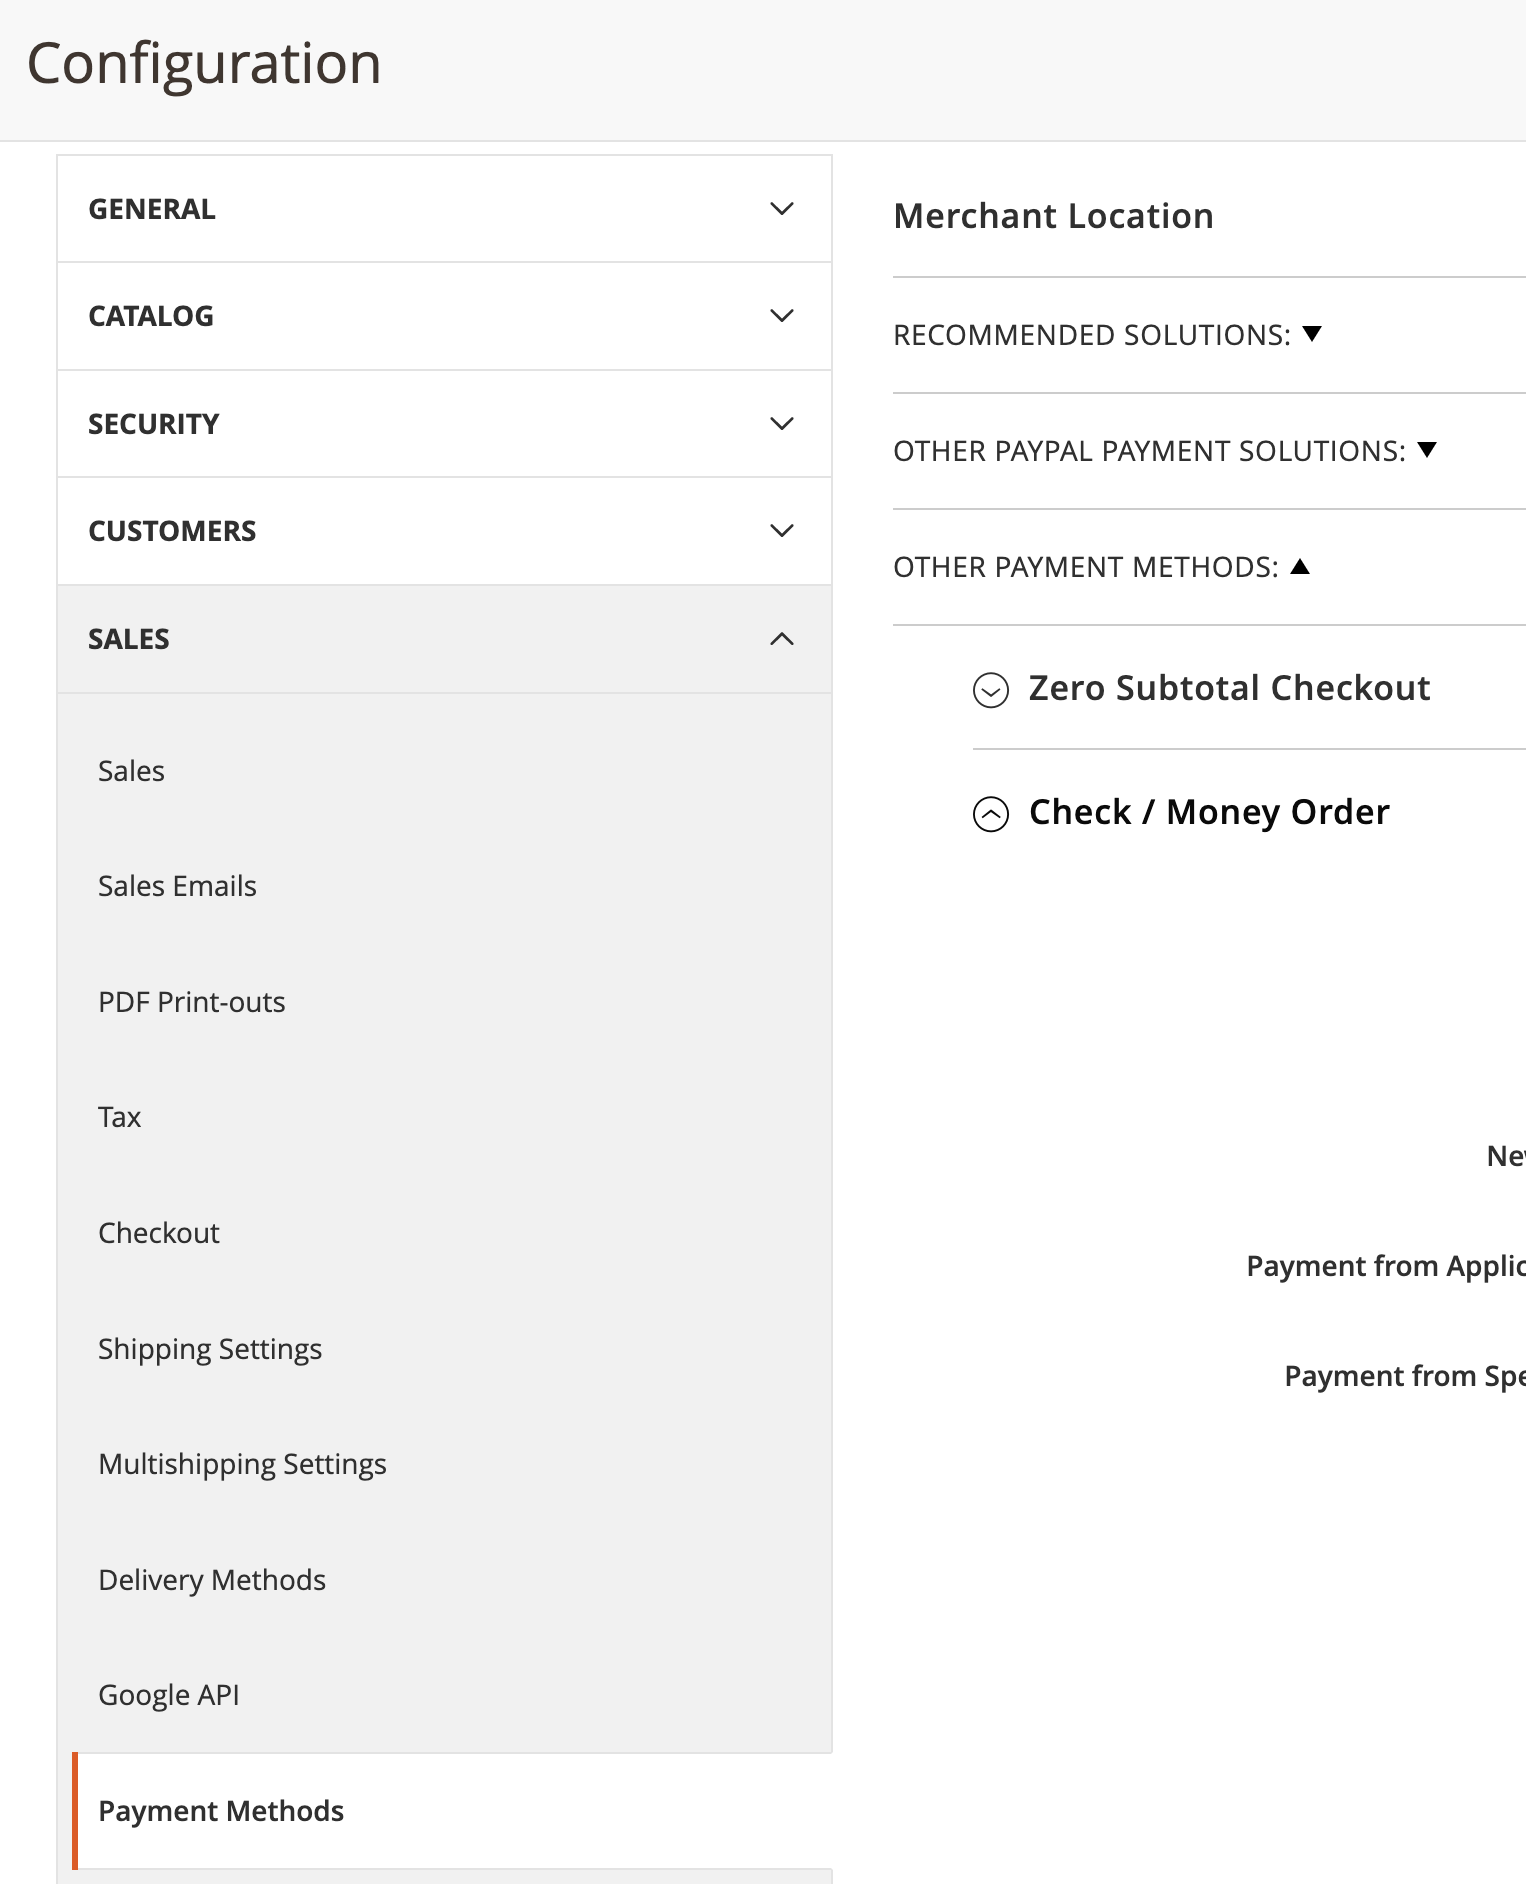The image size is (1526, 1884).
Task: Open Multishipping Settings page
Action: point(242,1464)
